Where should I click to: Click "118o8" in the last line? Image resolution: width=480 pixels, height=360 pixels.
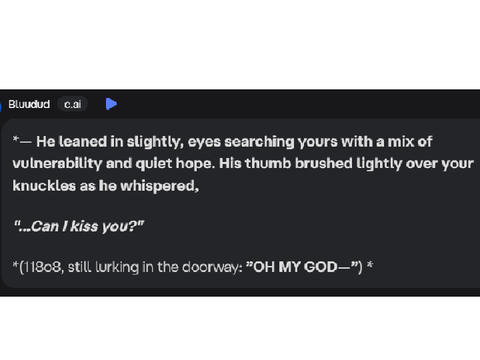[x=43, y=267]
